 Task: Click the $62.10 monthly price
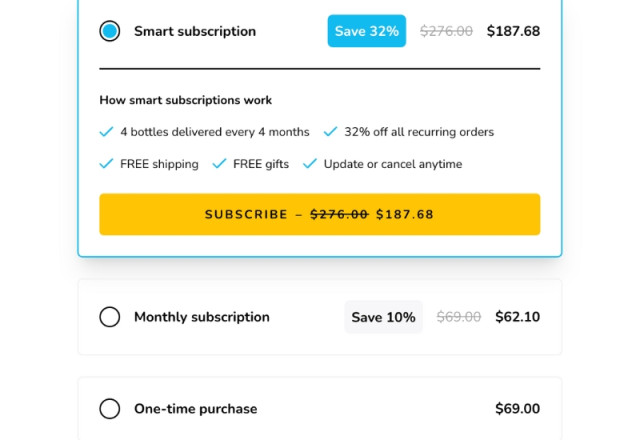click(x=518, y=317)
